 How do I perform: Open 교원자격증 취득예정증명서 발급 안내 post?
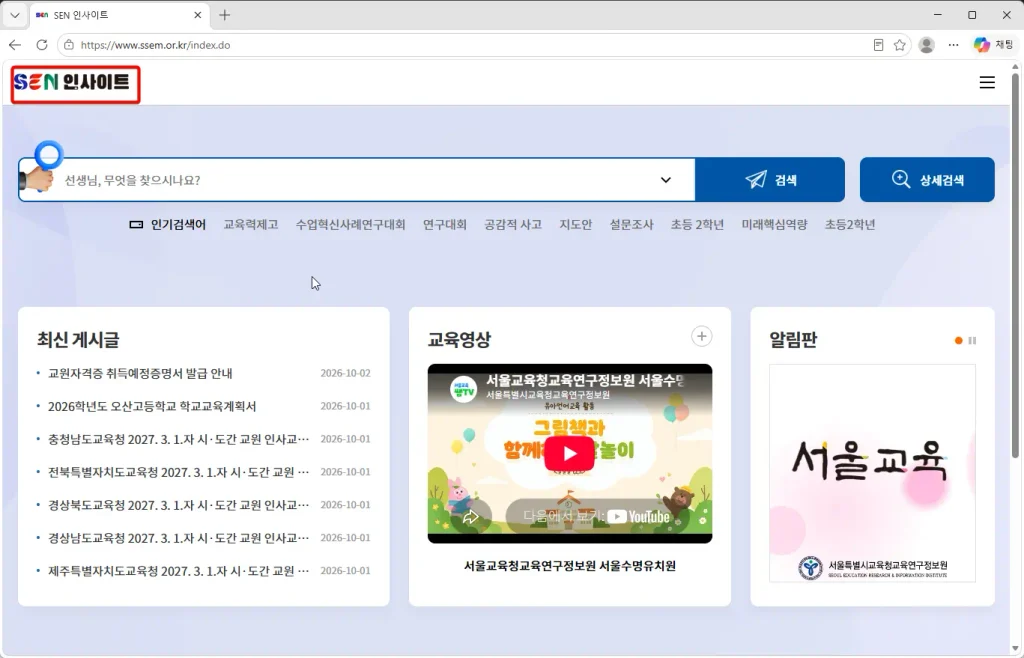(x=140, y=373)
